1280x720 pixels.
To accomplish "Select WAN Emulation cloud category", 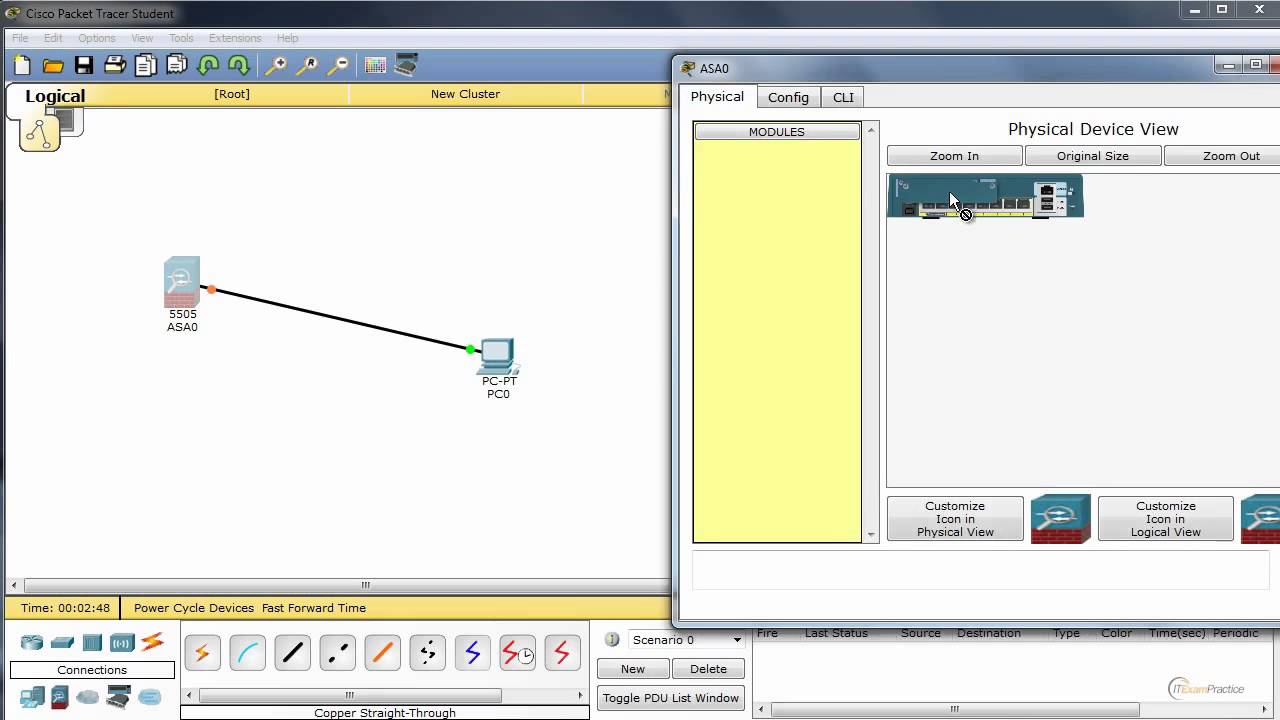I will tap(88, 696).
